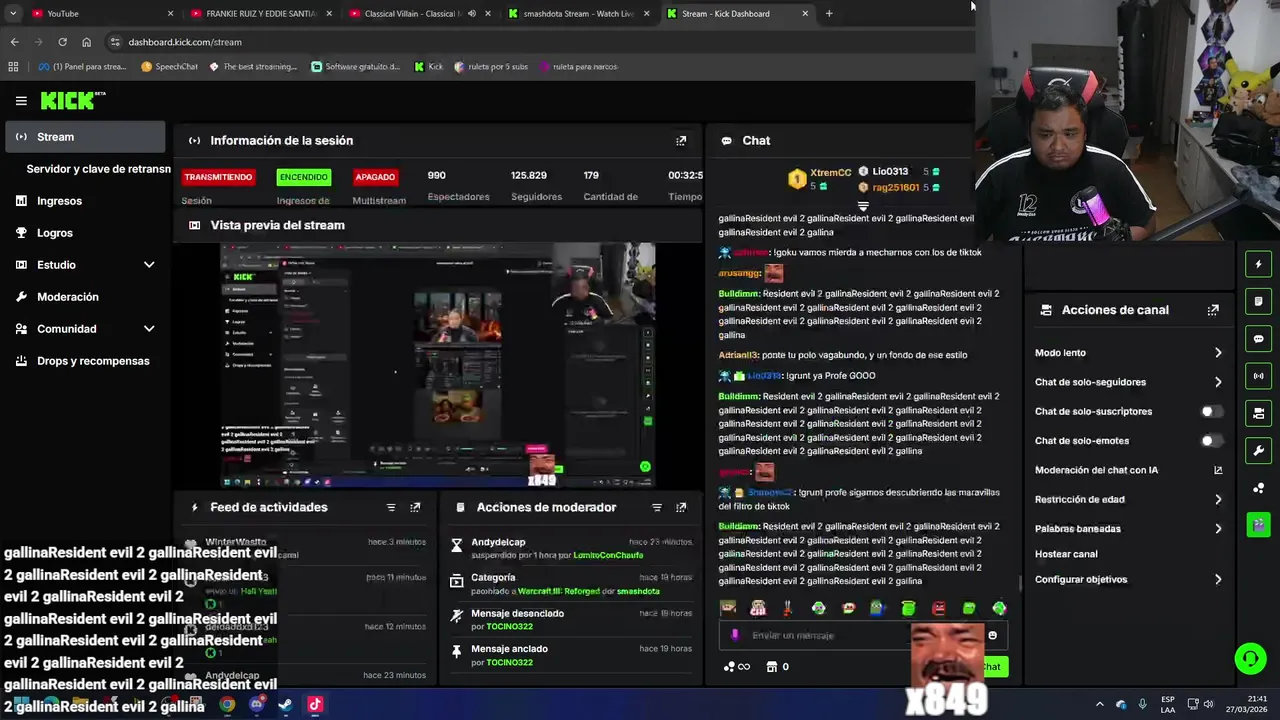Expand the Estudio sidebar section
1280x720 pixels.
click(149, 265)
